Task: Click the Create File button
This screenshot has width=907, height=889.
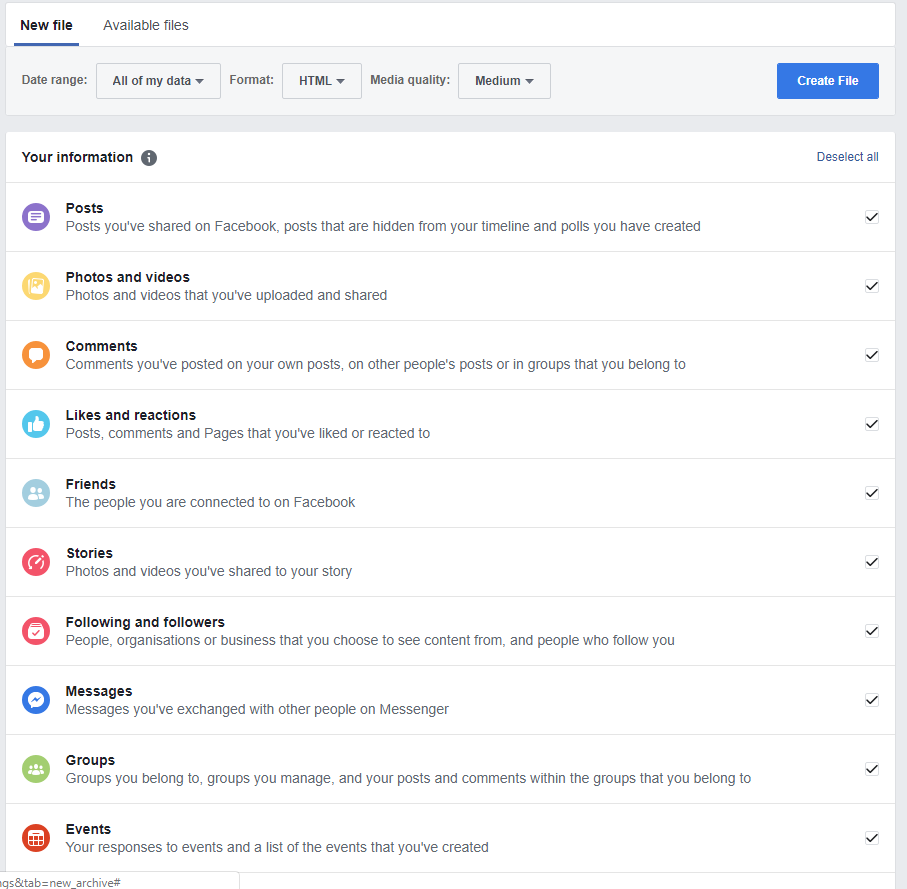Action: (x=827, y=81)
